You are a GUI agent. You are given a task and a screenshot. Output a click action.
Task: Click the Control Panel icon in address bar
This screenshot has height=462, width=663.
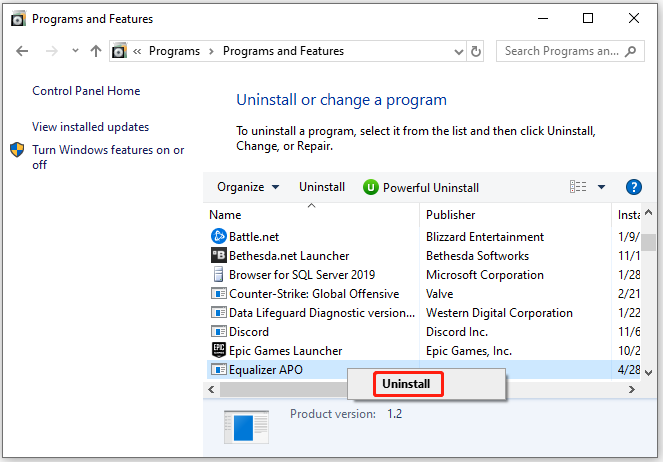coord(119,51)
